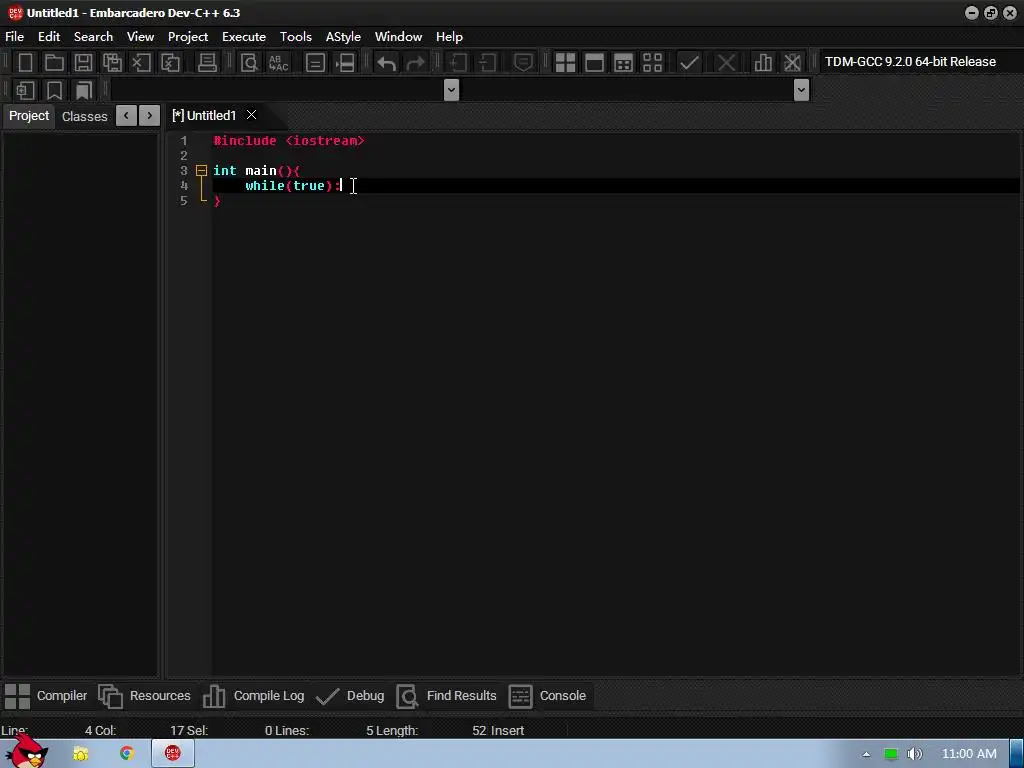Run the program via window icon

point(594,63)
